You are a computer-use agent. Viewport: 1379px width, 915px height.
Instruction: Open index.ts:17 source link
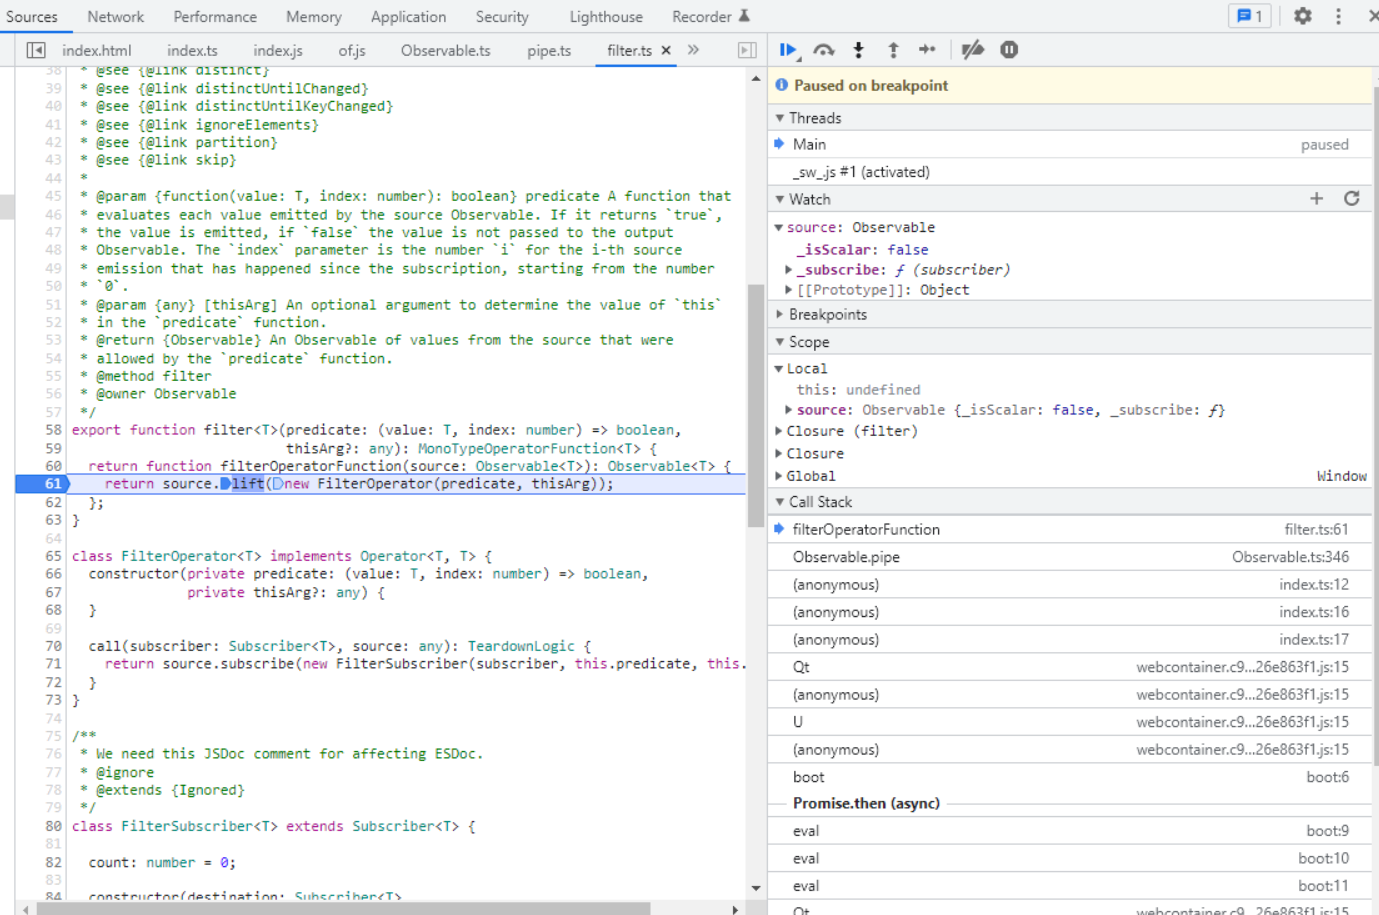point(1313,640)
